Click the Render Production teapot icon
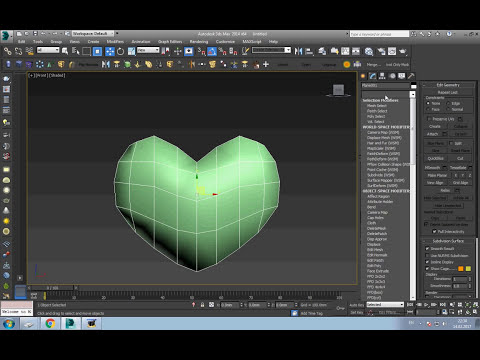This screenshot has height=360, width=480. (x=403, y=51)
